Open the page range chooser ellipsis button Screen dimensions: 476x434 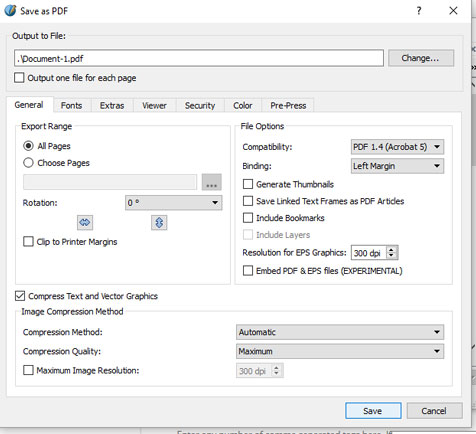pos(211,182)
